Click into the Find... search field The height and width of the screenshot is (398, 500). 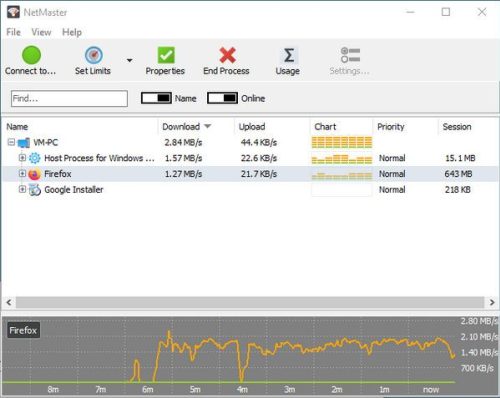[69, 99]
